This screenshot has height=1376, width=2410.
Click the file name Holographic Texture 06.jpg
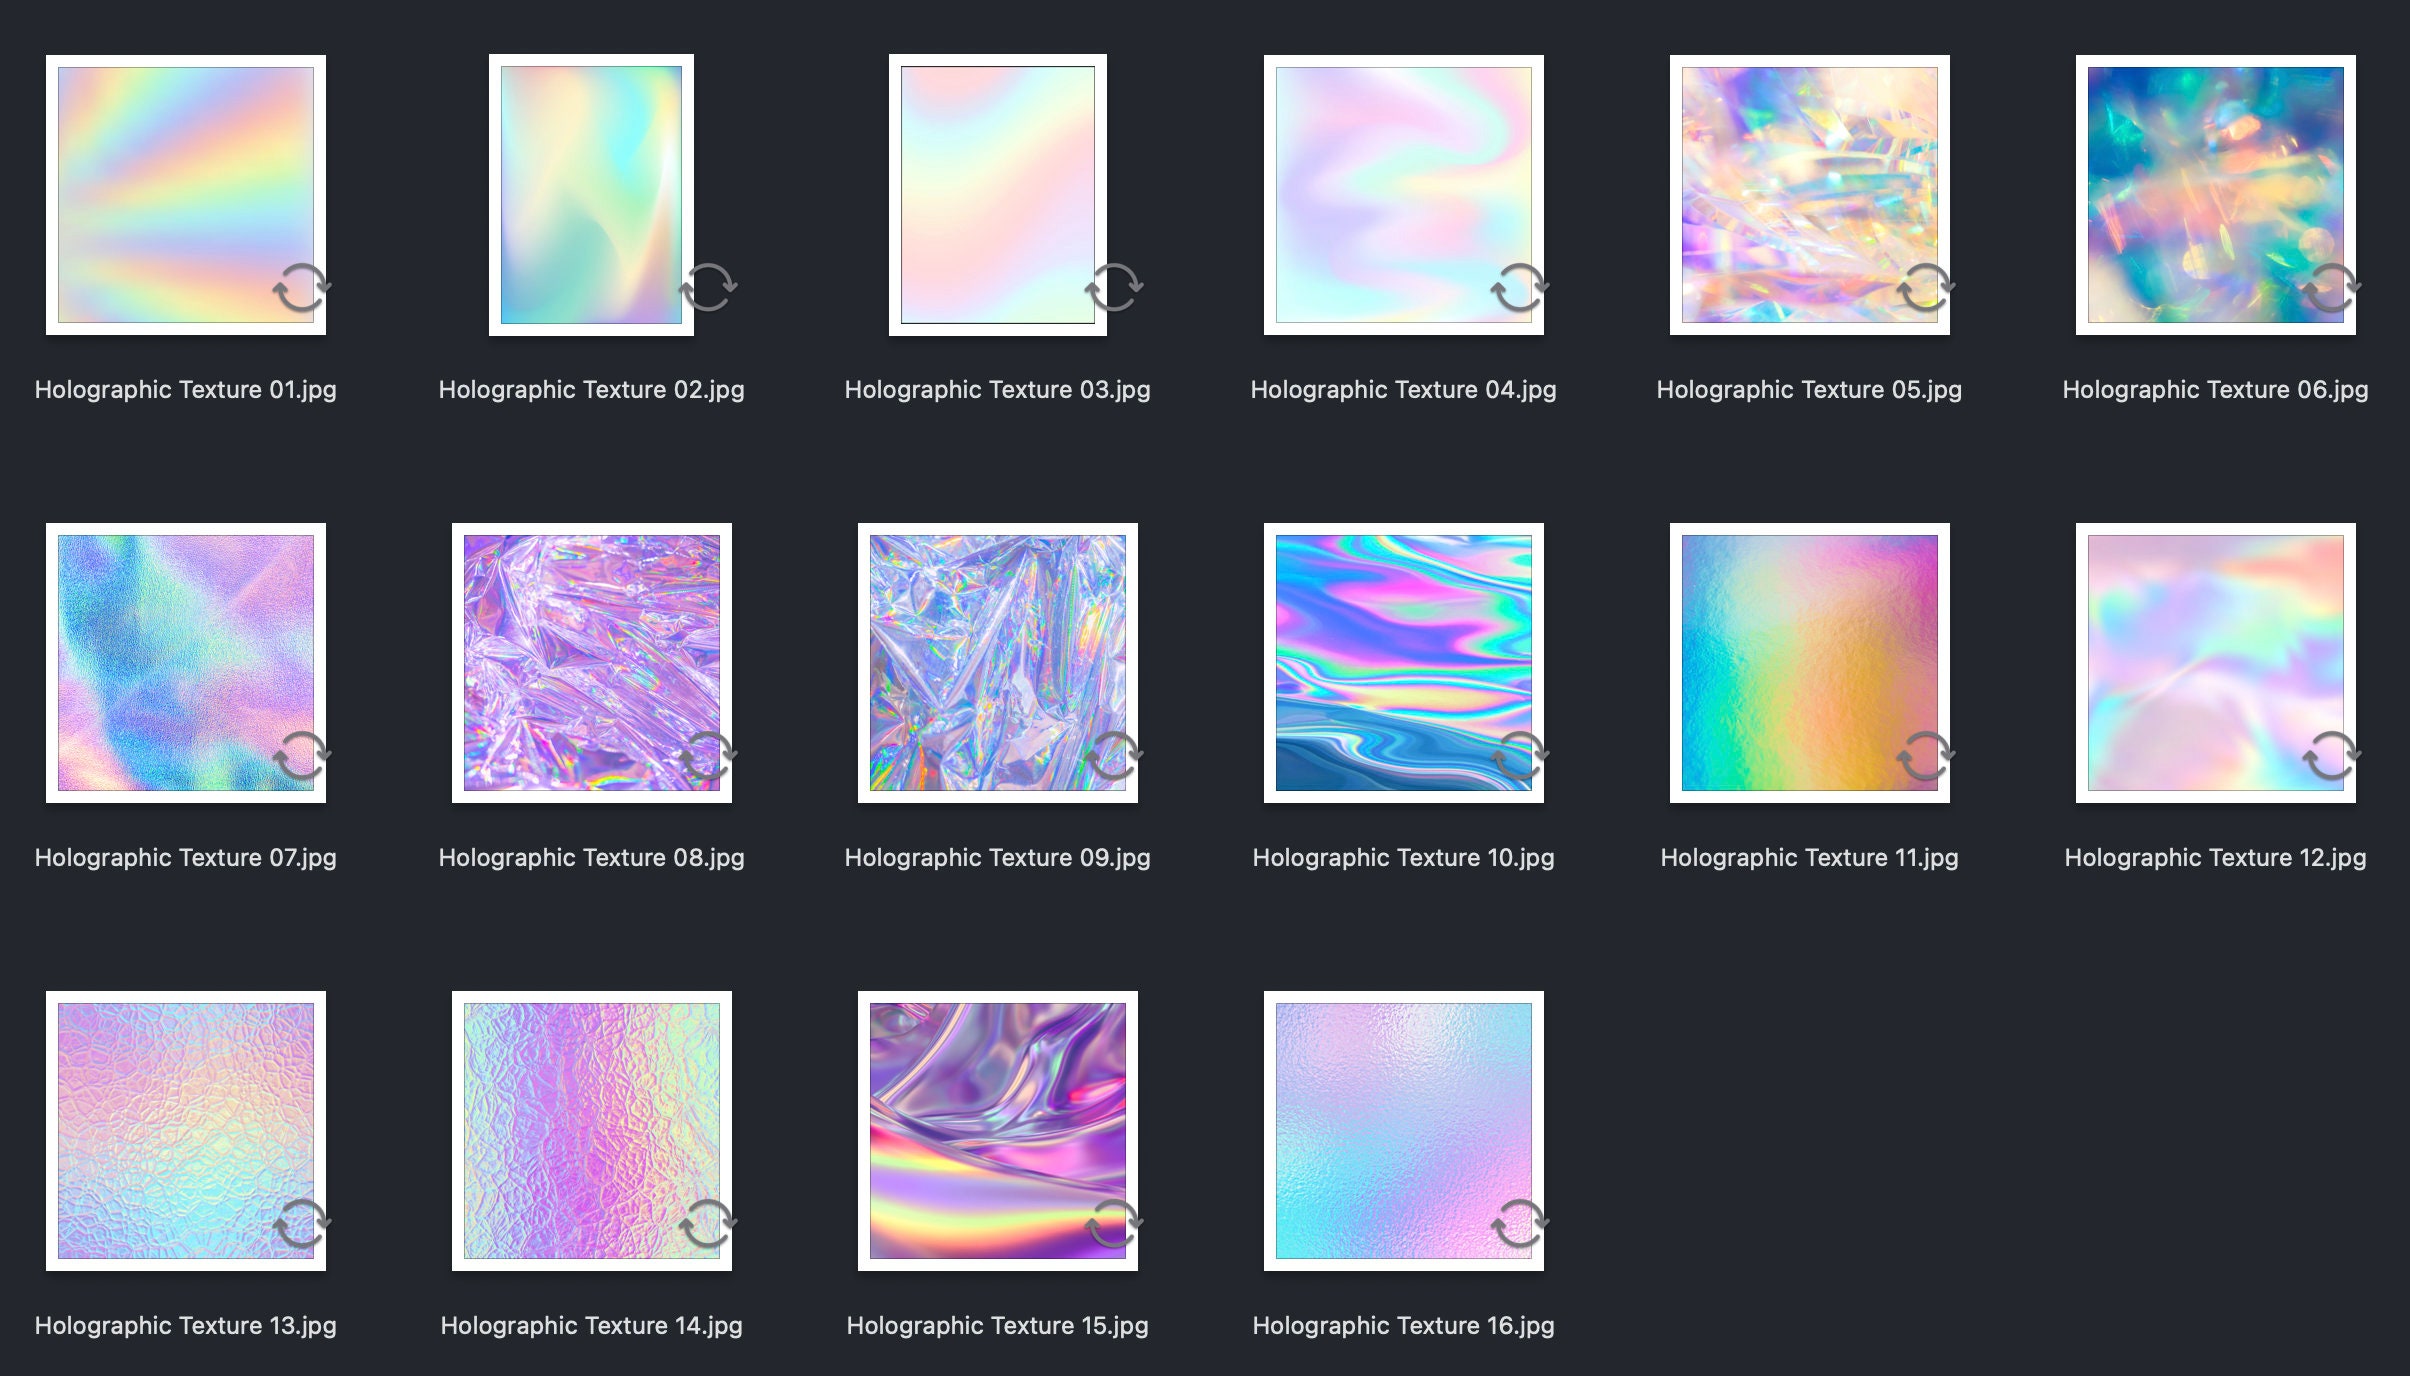point(2216,390)
